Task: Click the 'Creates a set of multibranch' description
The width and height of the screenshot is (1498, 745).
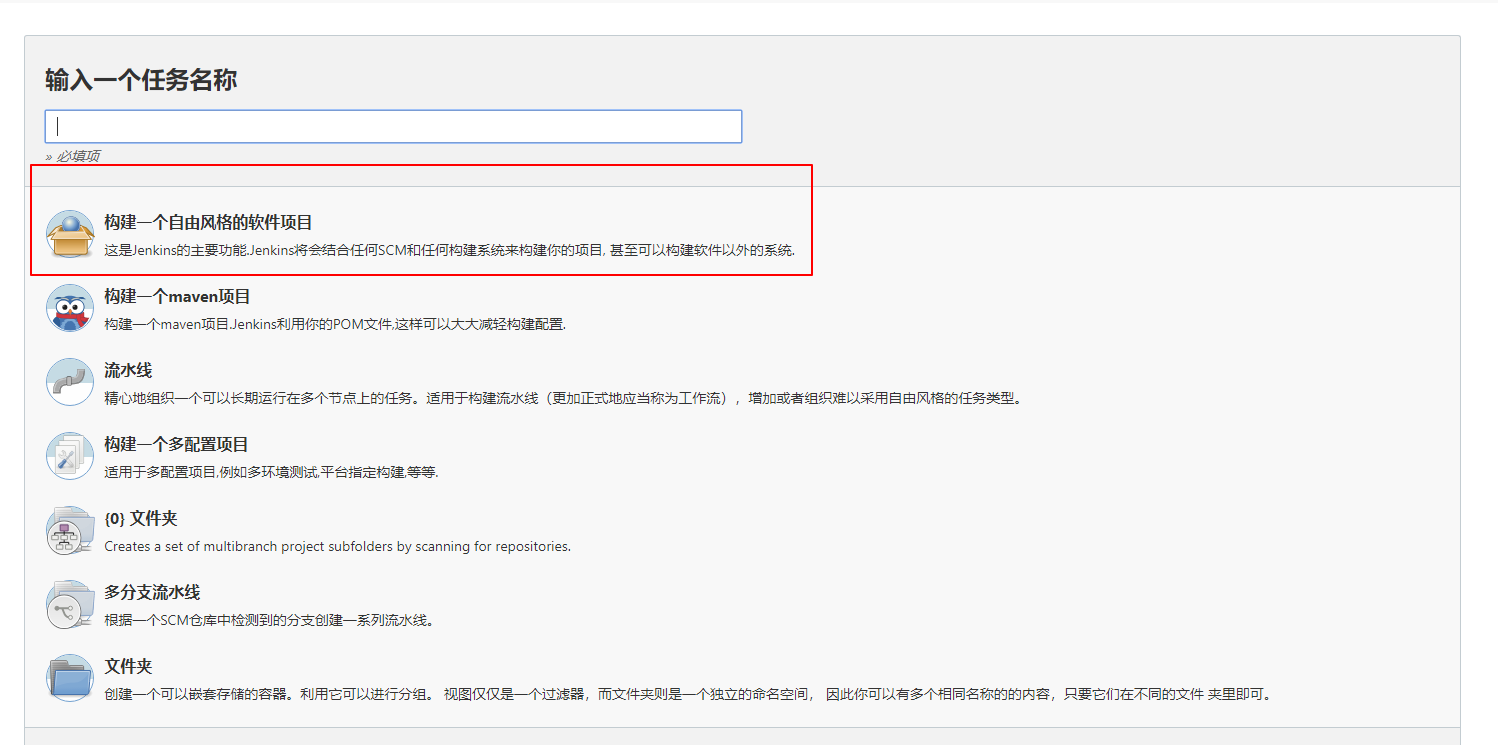Action: coord(337,546)
